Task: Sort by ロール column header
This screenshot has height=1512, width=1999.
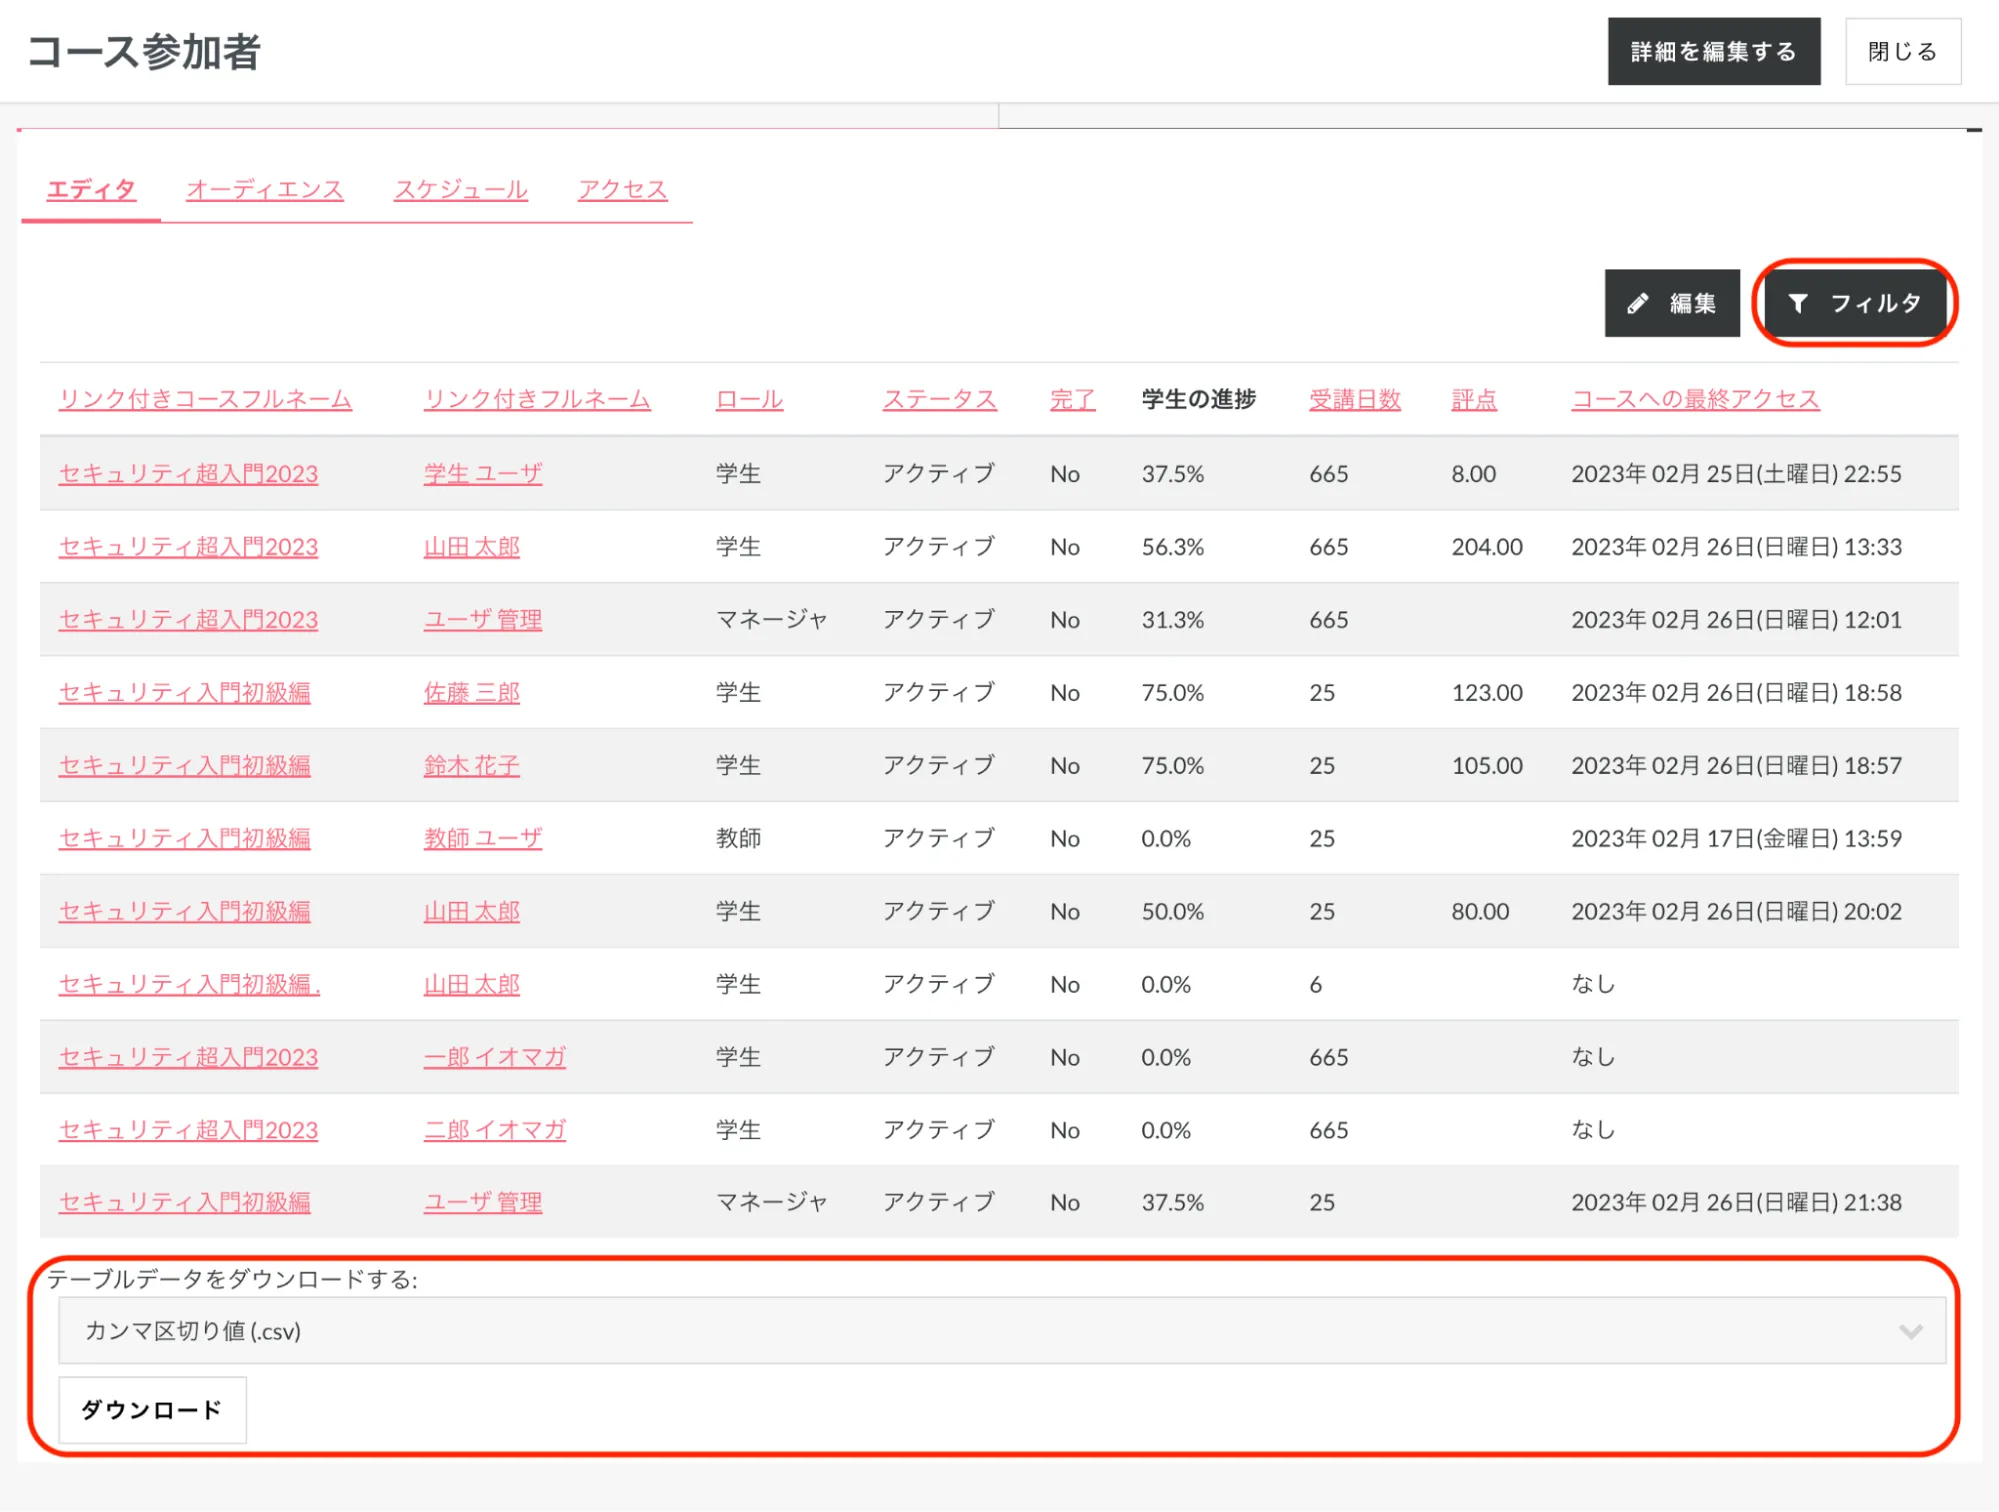Action: (x=749, y=399)
